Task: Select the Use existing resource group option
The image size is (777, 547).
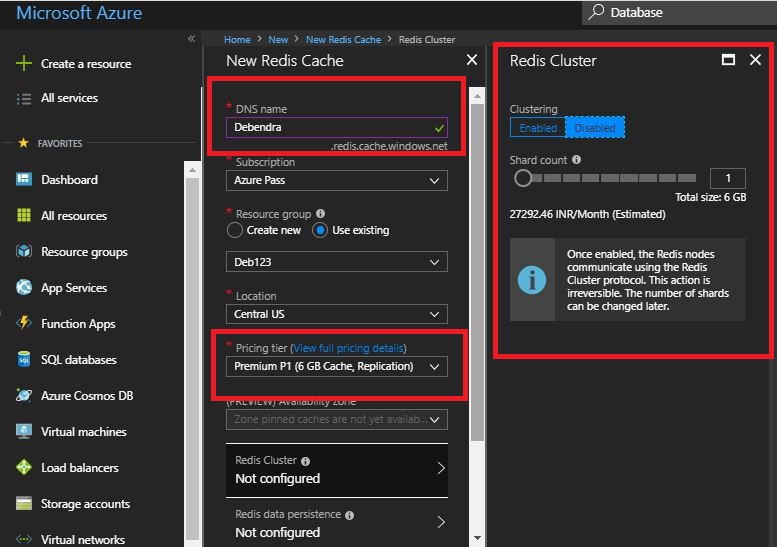Action: [x=321, y=230]
